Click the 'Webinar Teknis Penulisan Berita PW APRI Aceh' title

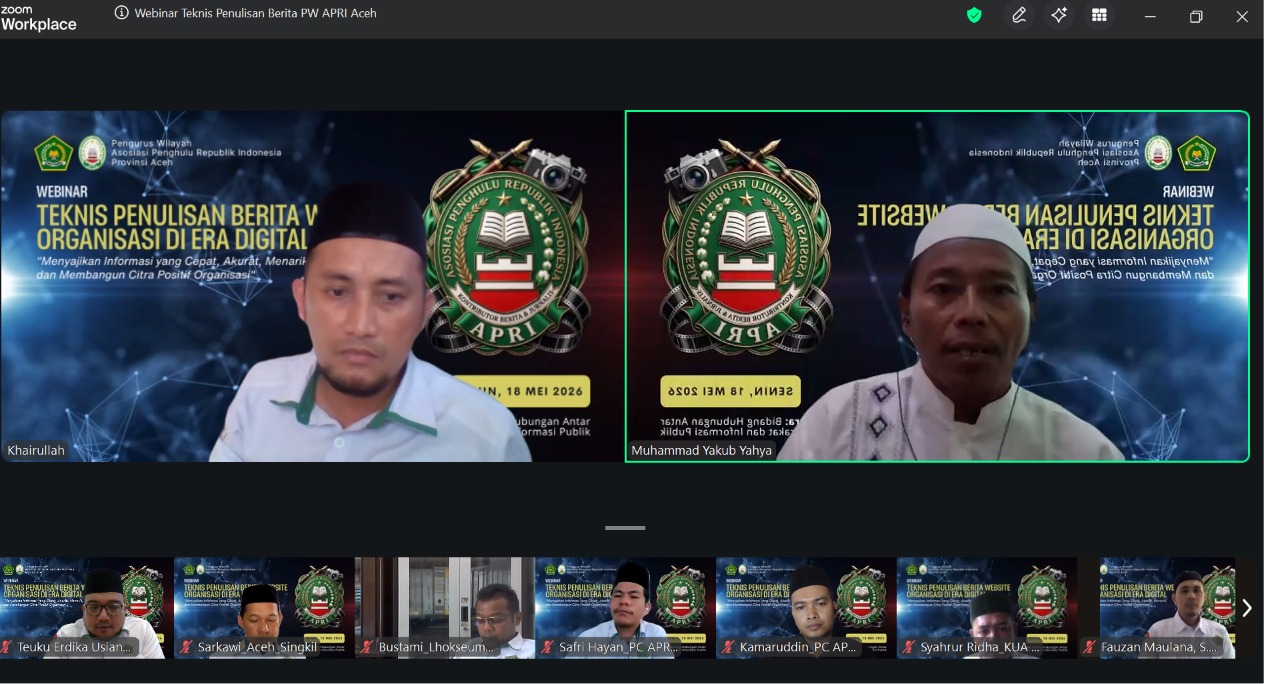(x=256, y=13)
